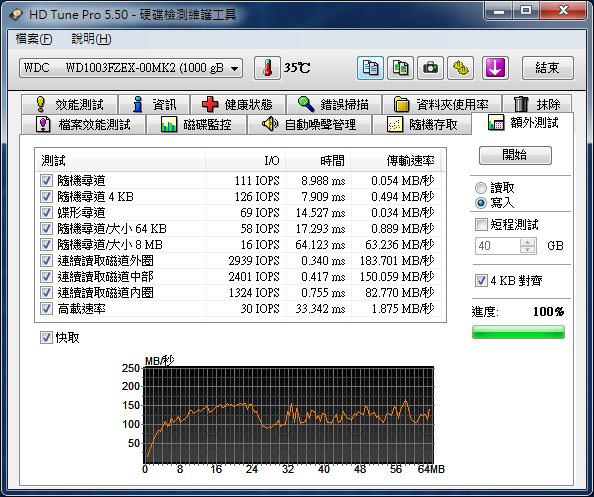Click bar chart icon on 磁碟監控 tab
Screen dimensions: 594x497
(x=169, y=124)
